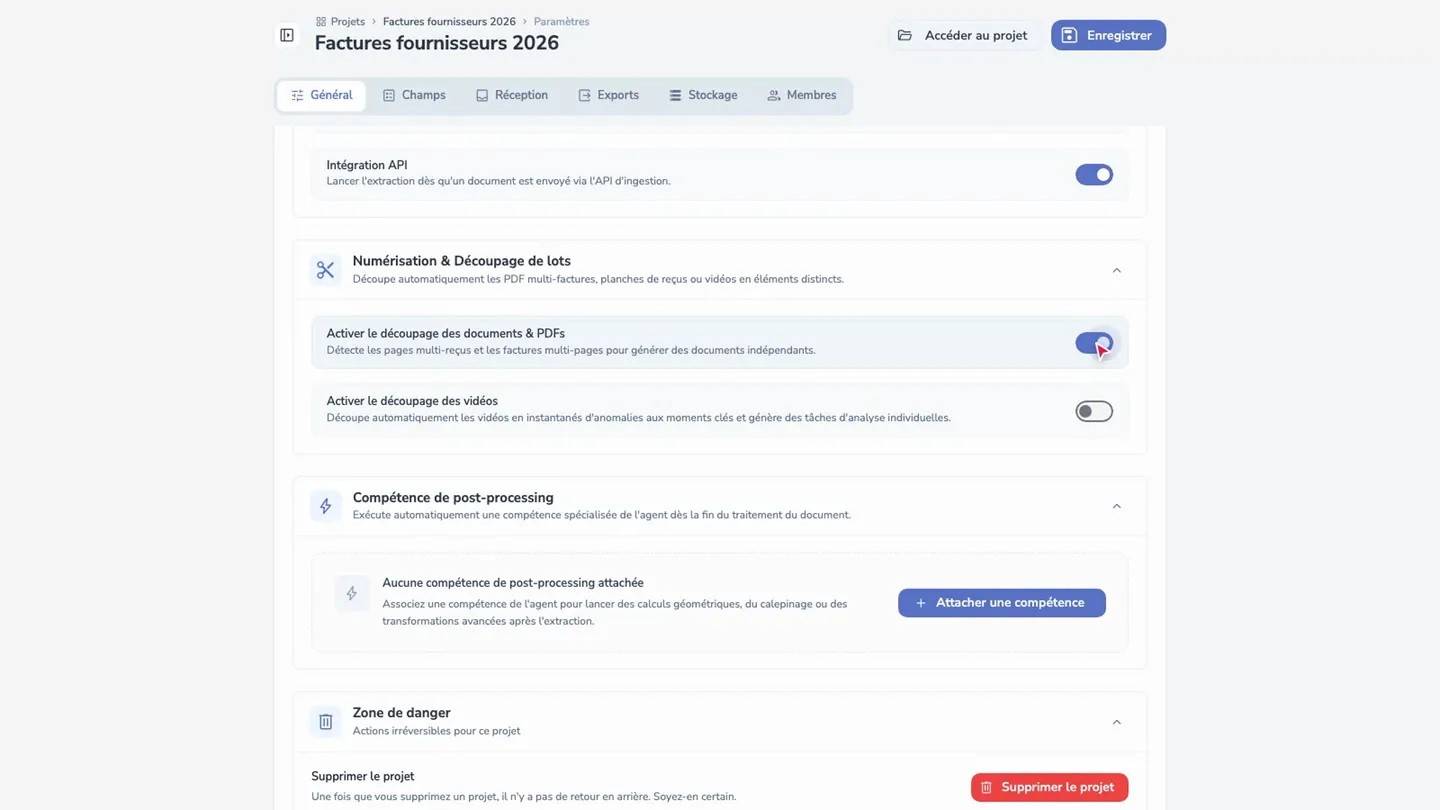Open the Projets breadcrumb link
The width and height of the screenshot is (1440, 810).
tap(348, 22)
